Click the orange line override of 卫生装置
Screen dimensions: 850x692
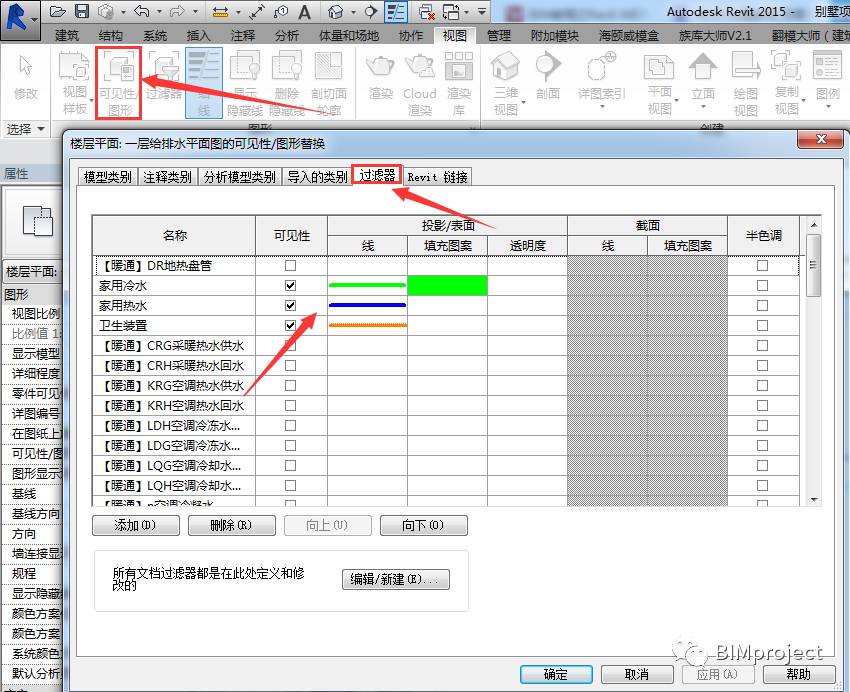tap(368, 326)
